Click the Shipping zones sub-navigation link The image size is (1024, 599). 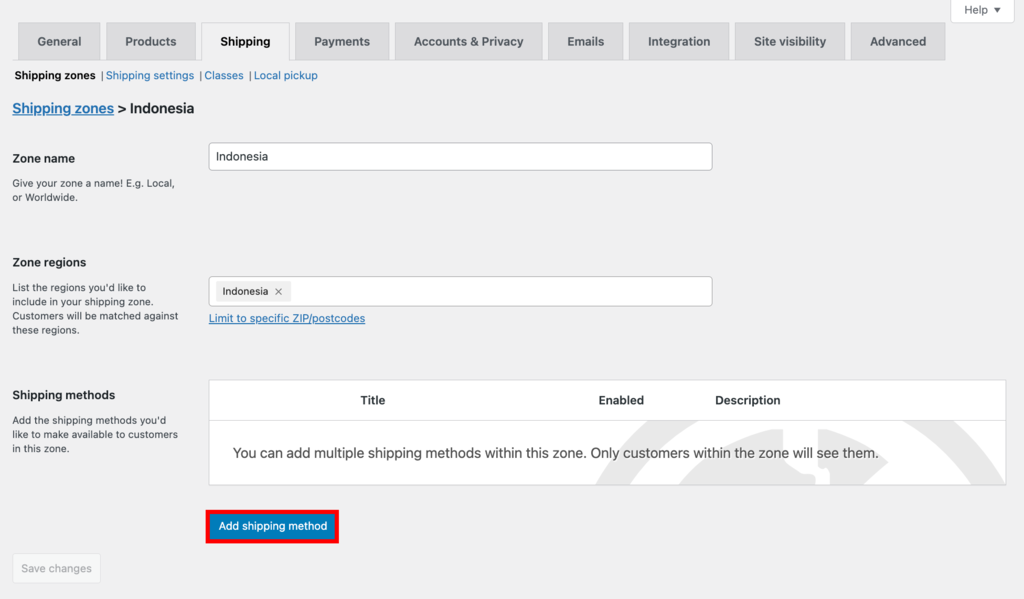tap(55, 75)
